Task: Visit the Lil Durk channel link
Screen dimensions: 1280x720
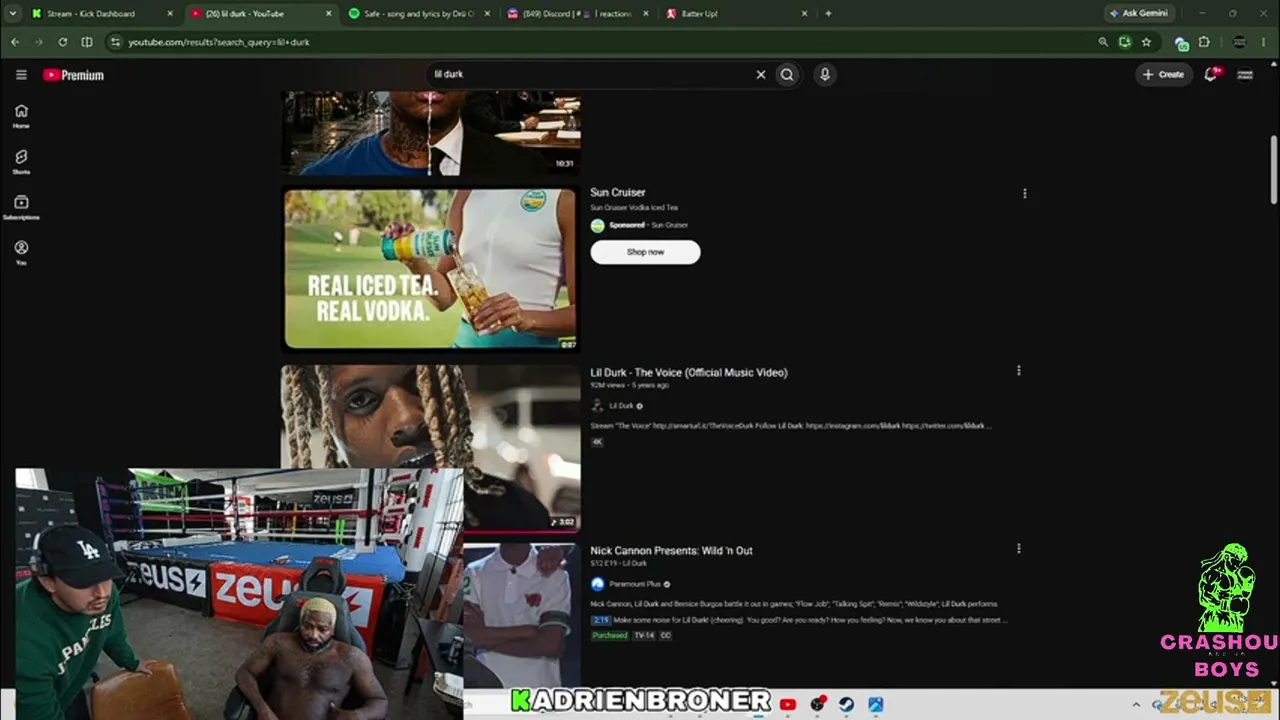Action: click(621, 406)
